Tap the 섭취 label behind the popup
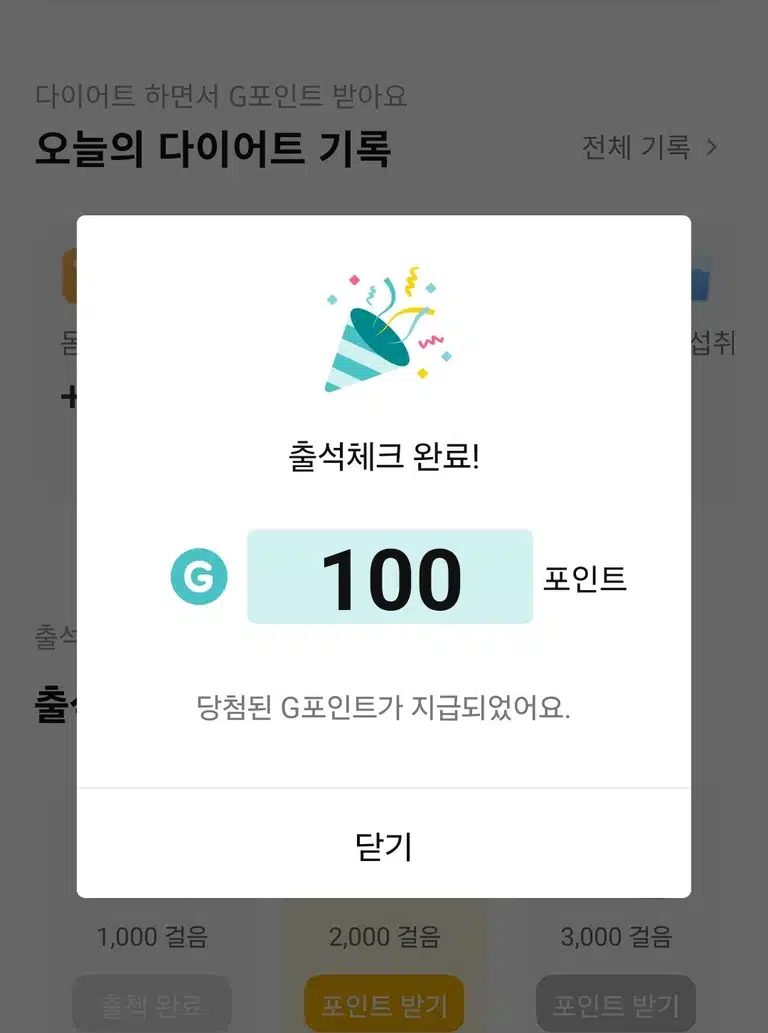 (x=713, y=343)
